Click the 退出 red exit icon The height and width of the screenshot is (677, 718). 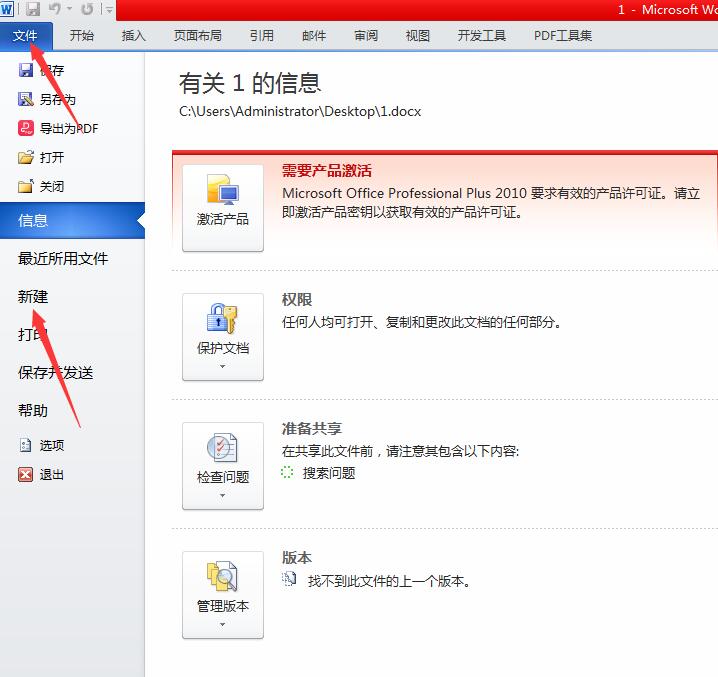26,475
